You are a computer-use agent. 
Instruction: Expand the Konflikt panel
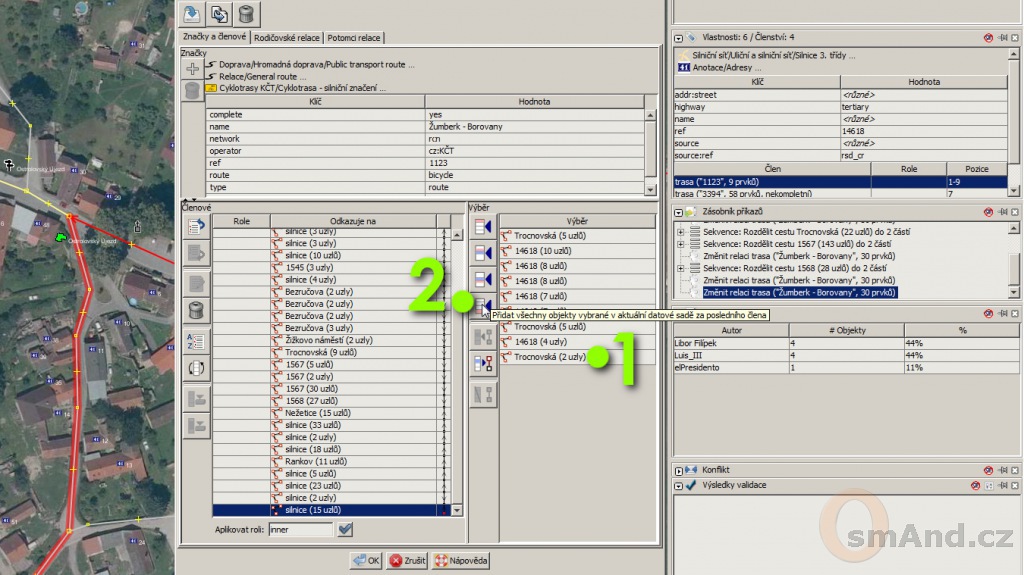[x=679, y=470]
